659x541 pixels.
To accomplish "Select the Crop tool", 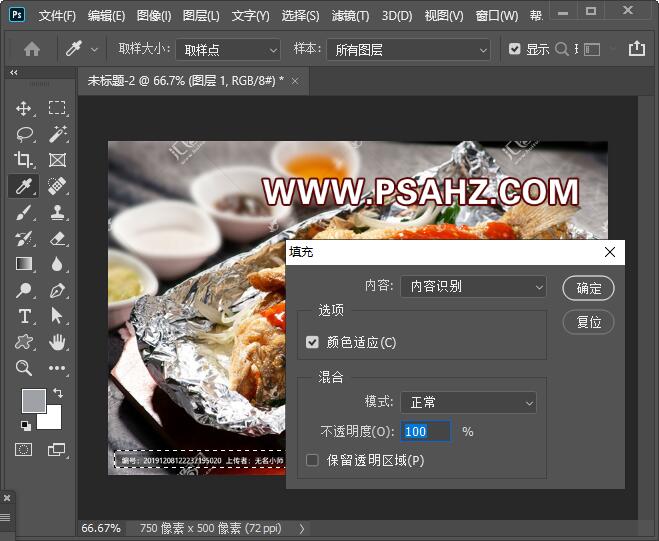I will point(24,160).
